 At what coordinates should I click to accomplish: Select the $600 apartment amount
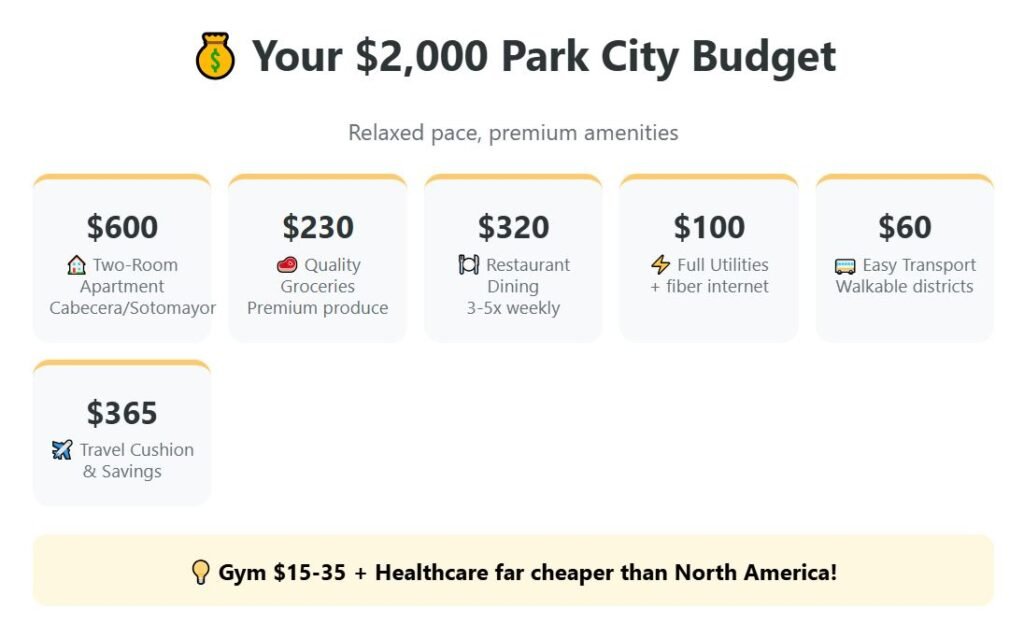(122, 227)
